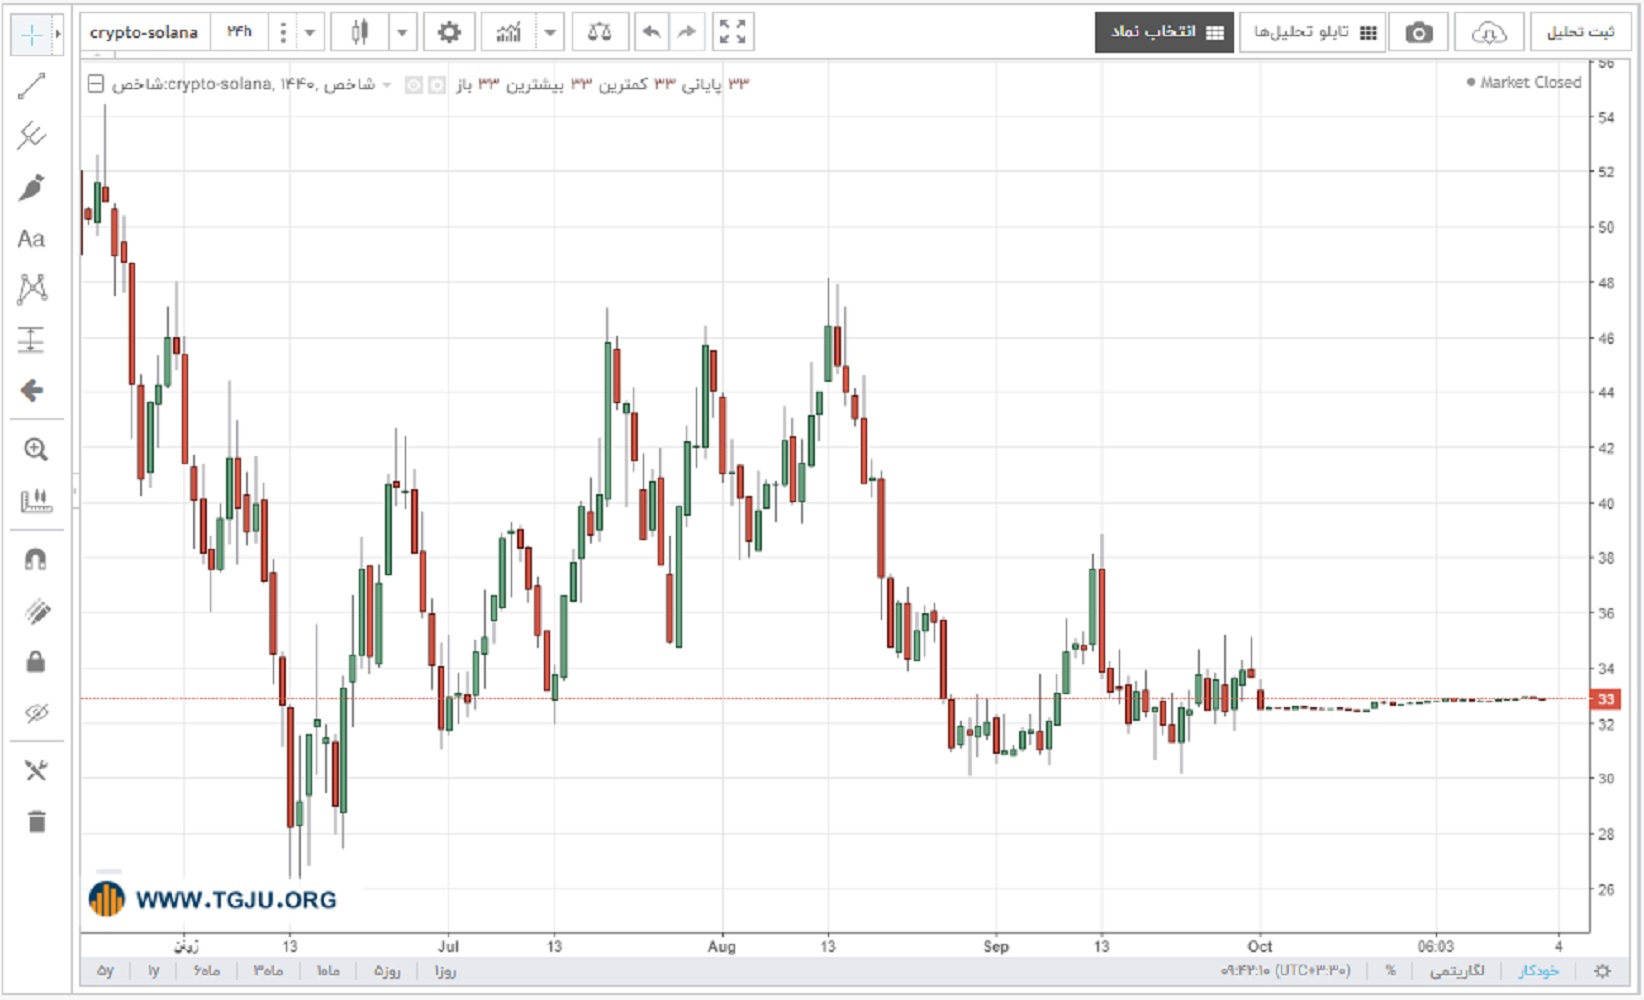The height and width of the screenshot is (1000, 1644).
Task: Expand the شاخص legend dropdown arrow
Action: click(387, 85)
